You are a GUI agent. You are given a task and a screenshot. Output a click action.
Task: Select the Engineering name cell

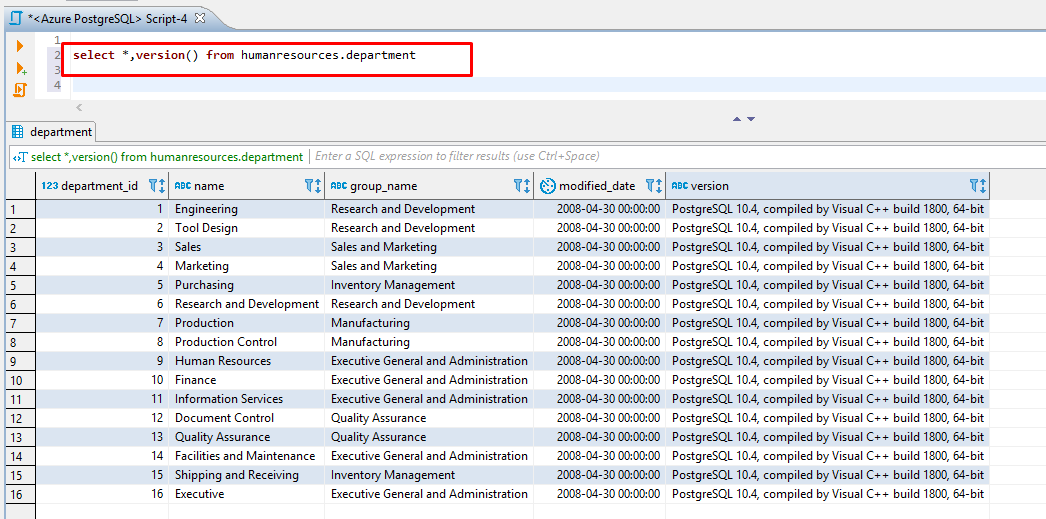[246, 209]
